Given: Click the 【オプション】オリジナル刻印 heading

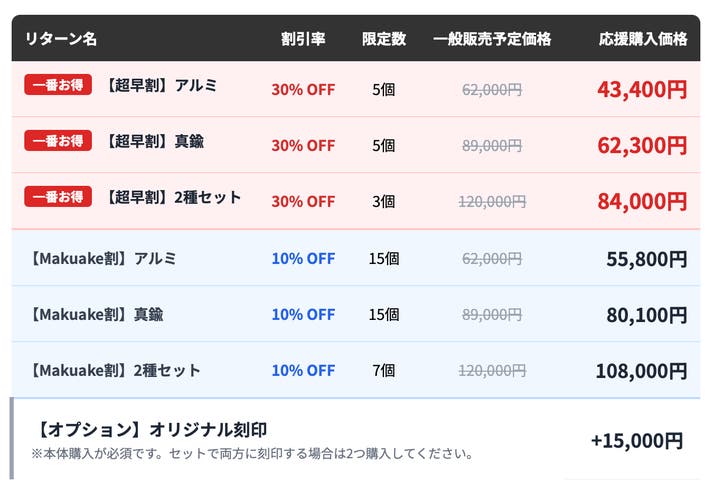Looking at the screenshot, I should click(151, 430).
